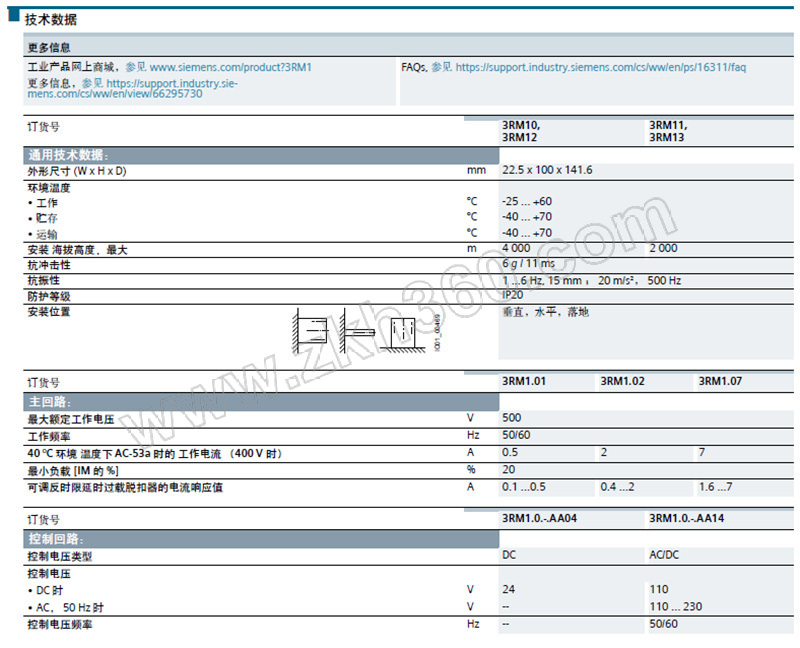Screen dimensions: 800x648
Task: Click the AC-53a 工作电流 row label
Action: pyautogui.click(x=155, y=454)
